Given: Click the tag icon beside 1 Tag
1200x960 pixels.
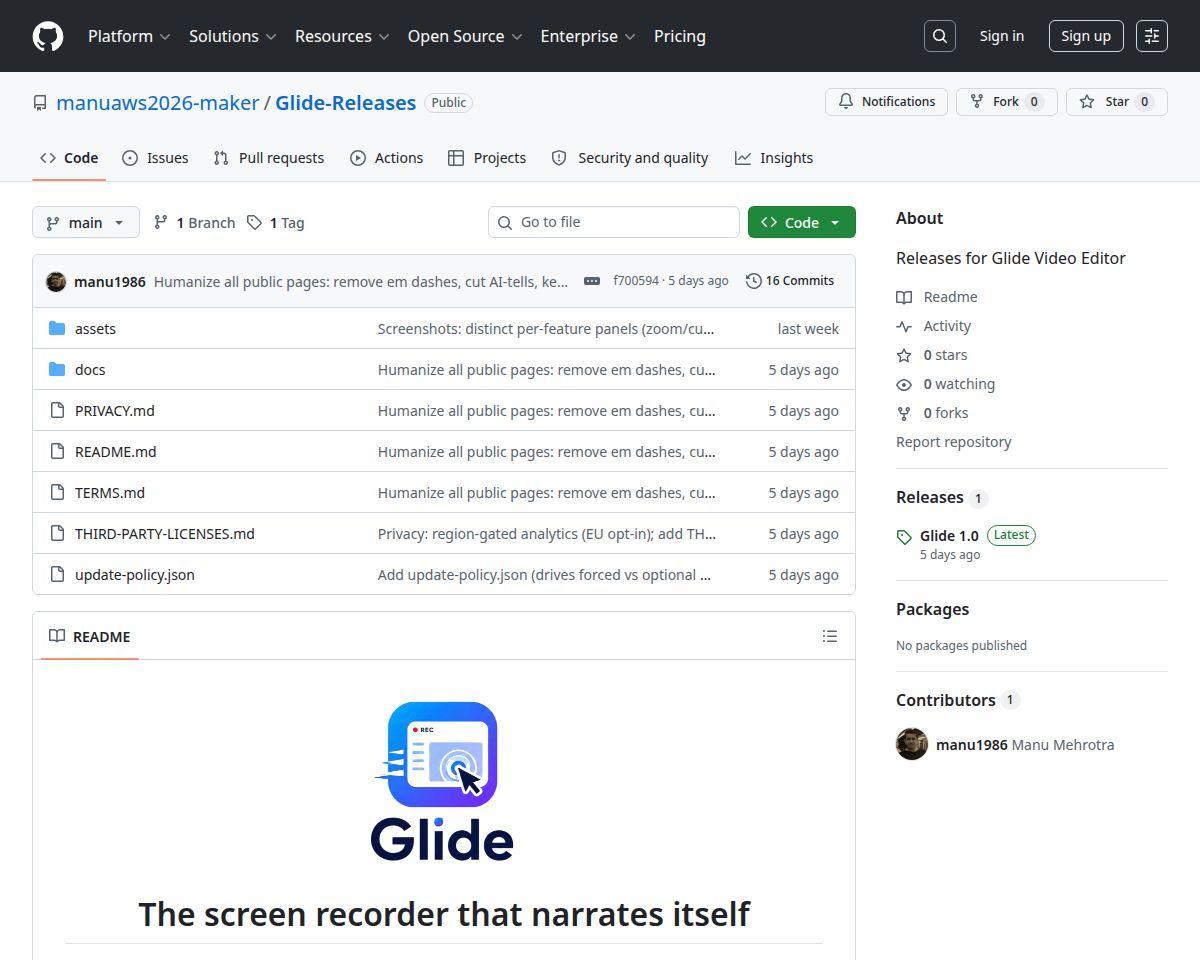Looking at the screenshot, I should coord(255,222).
